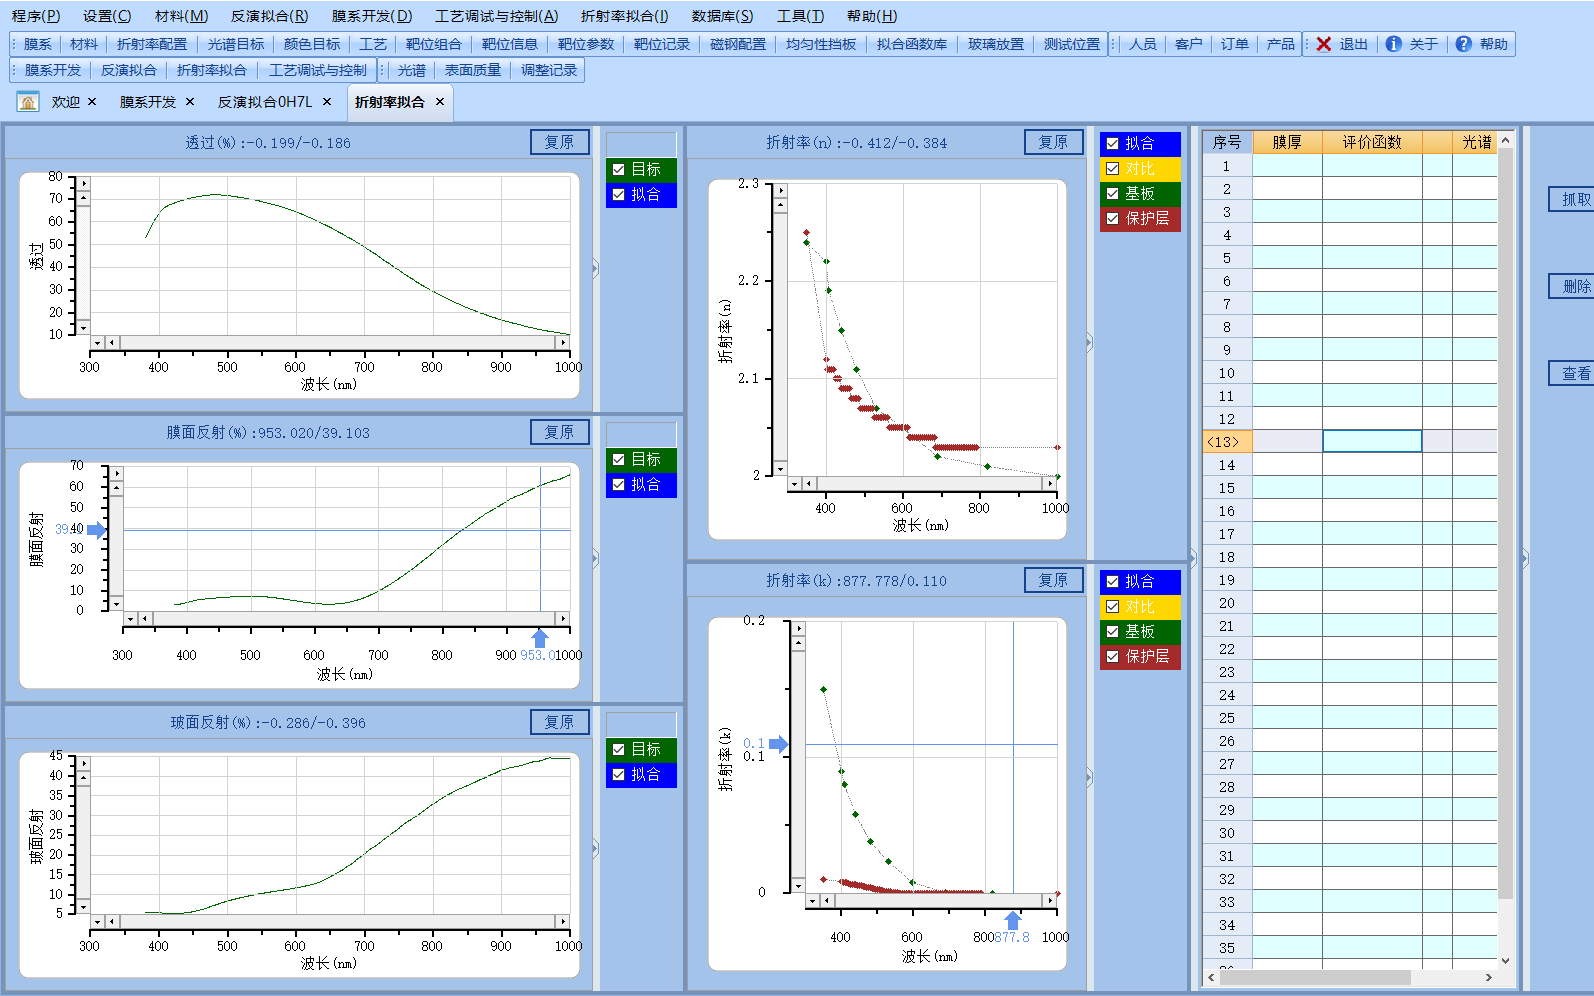Click 复原 button for 透过 chart
Image resolution: width=1594 pixels, height=996 pixels.
[x=560, y=142]
